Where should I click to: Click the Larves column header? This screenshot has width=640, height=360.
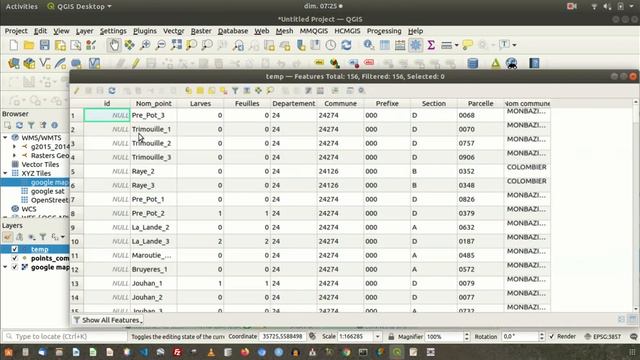(200, 104)
